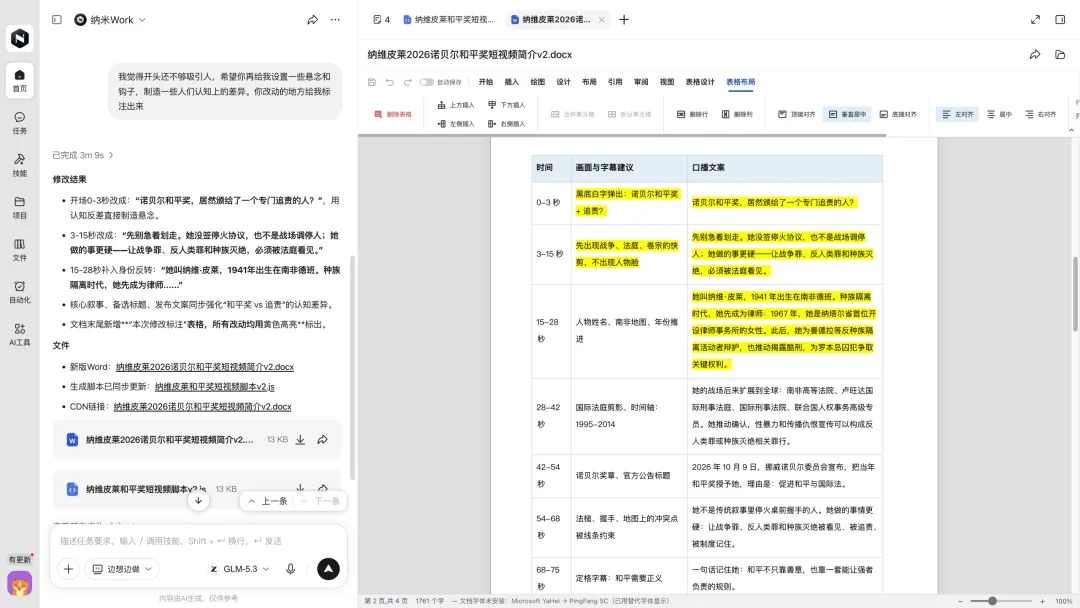
Task: Share the conversation via header share icon
Action: tap(313, 20)
